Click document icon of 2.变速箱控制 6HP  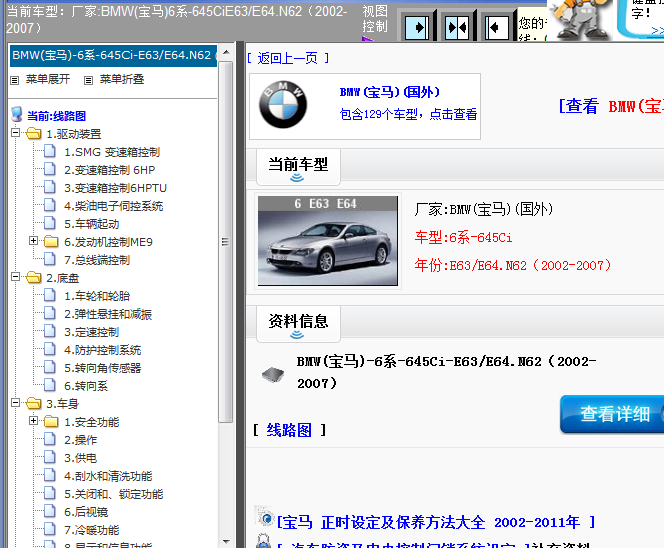tap(50, 169)
